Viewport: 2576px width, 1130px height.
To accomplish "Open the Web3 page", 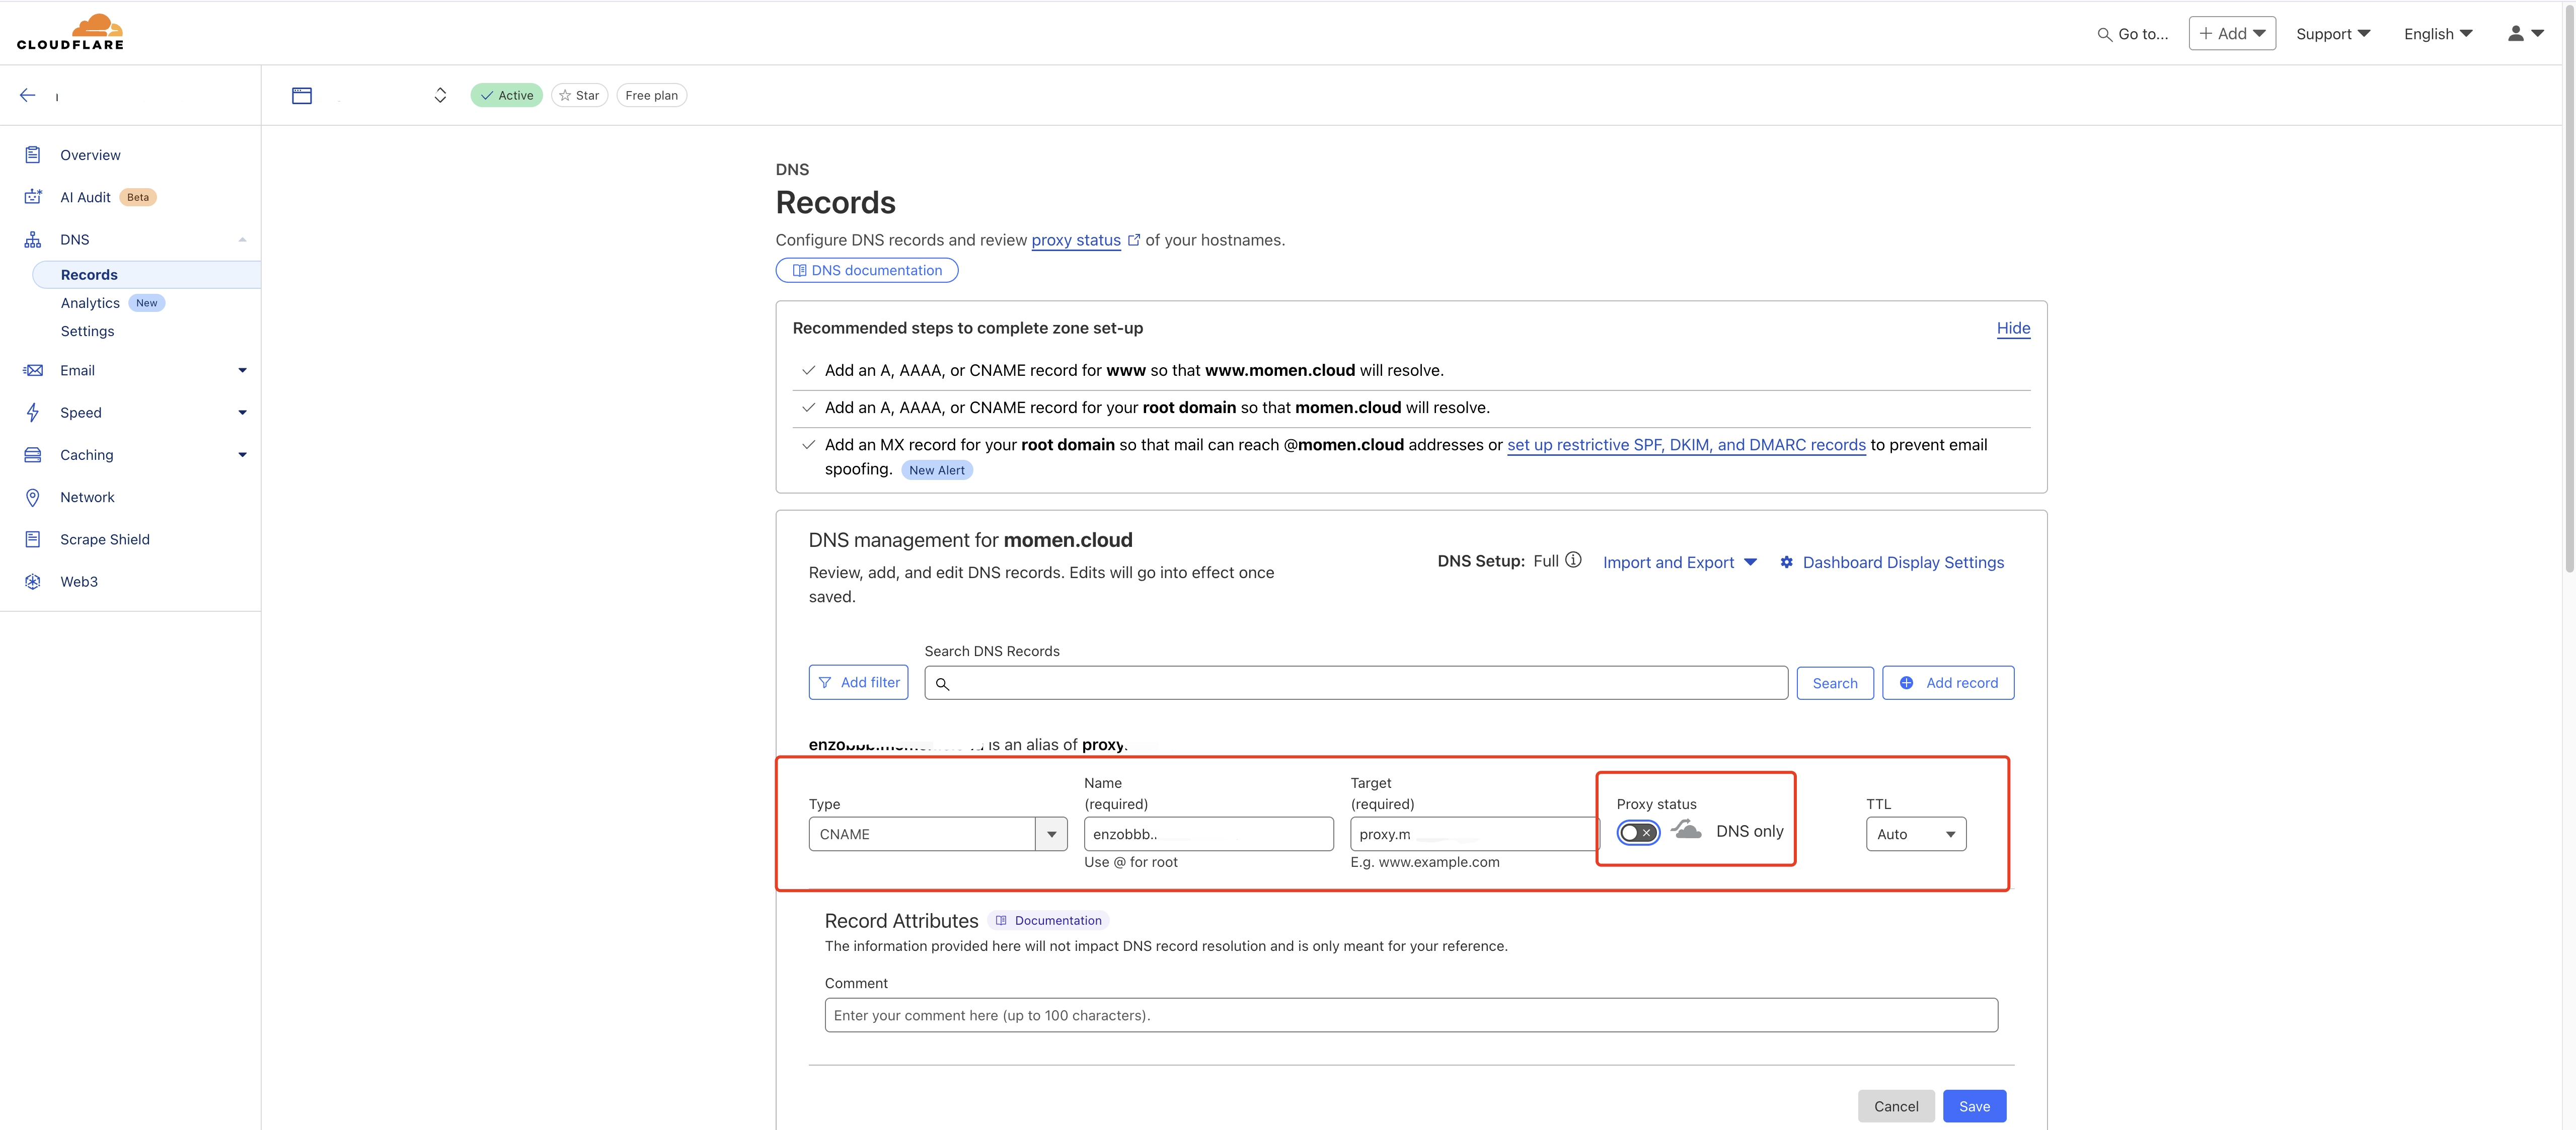I will coord(79,581).
